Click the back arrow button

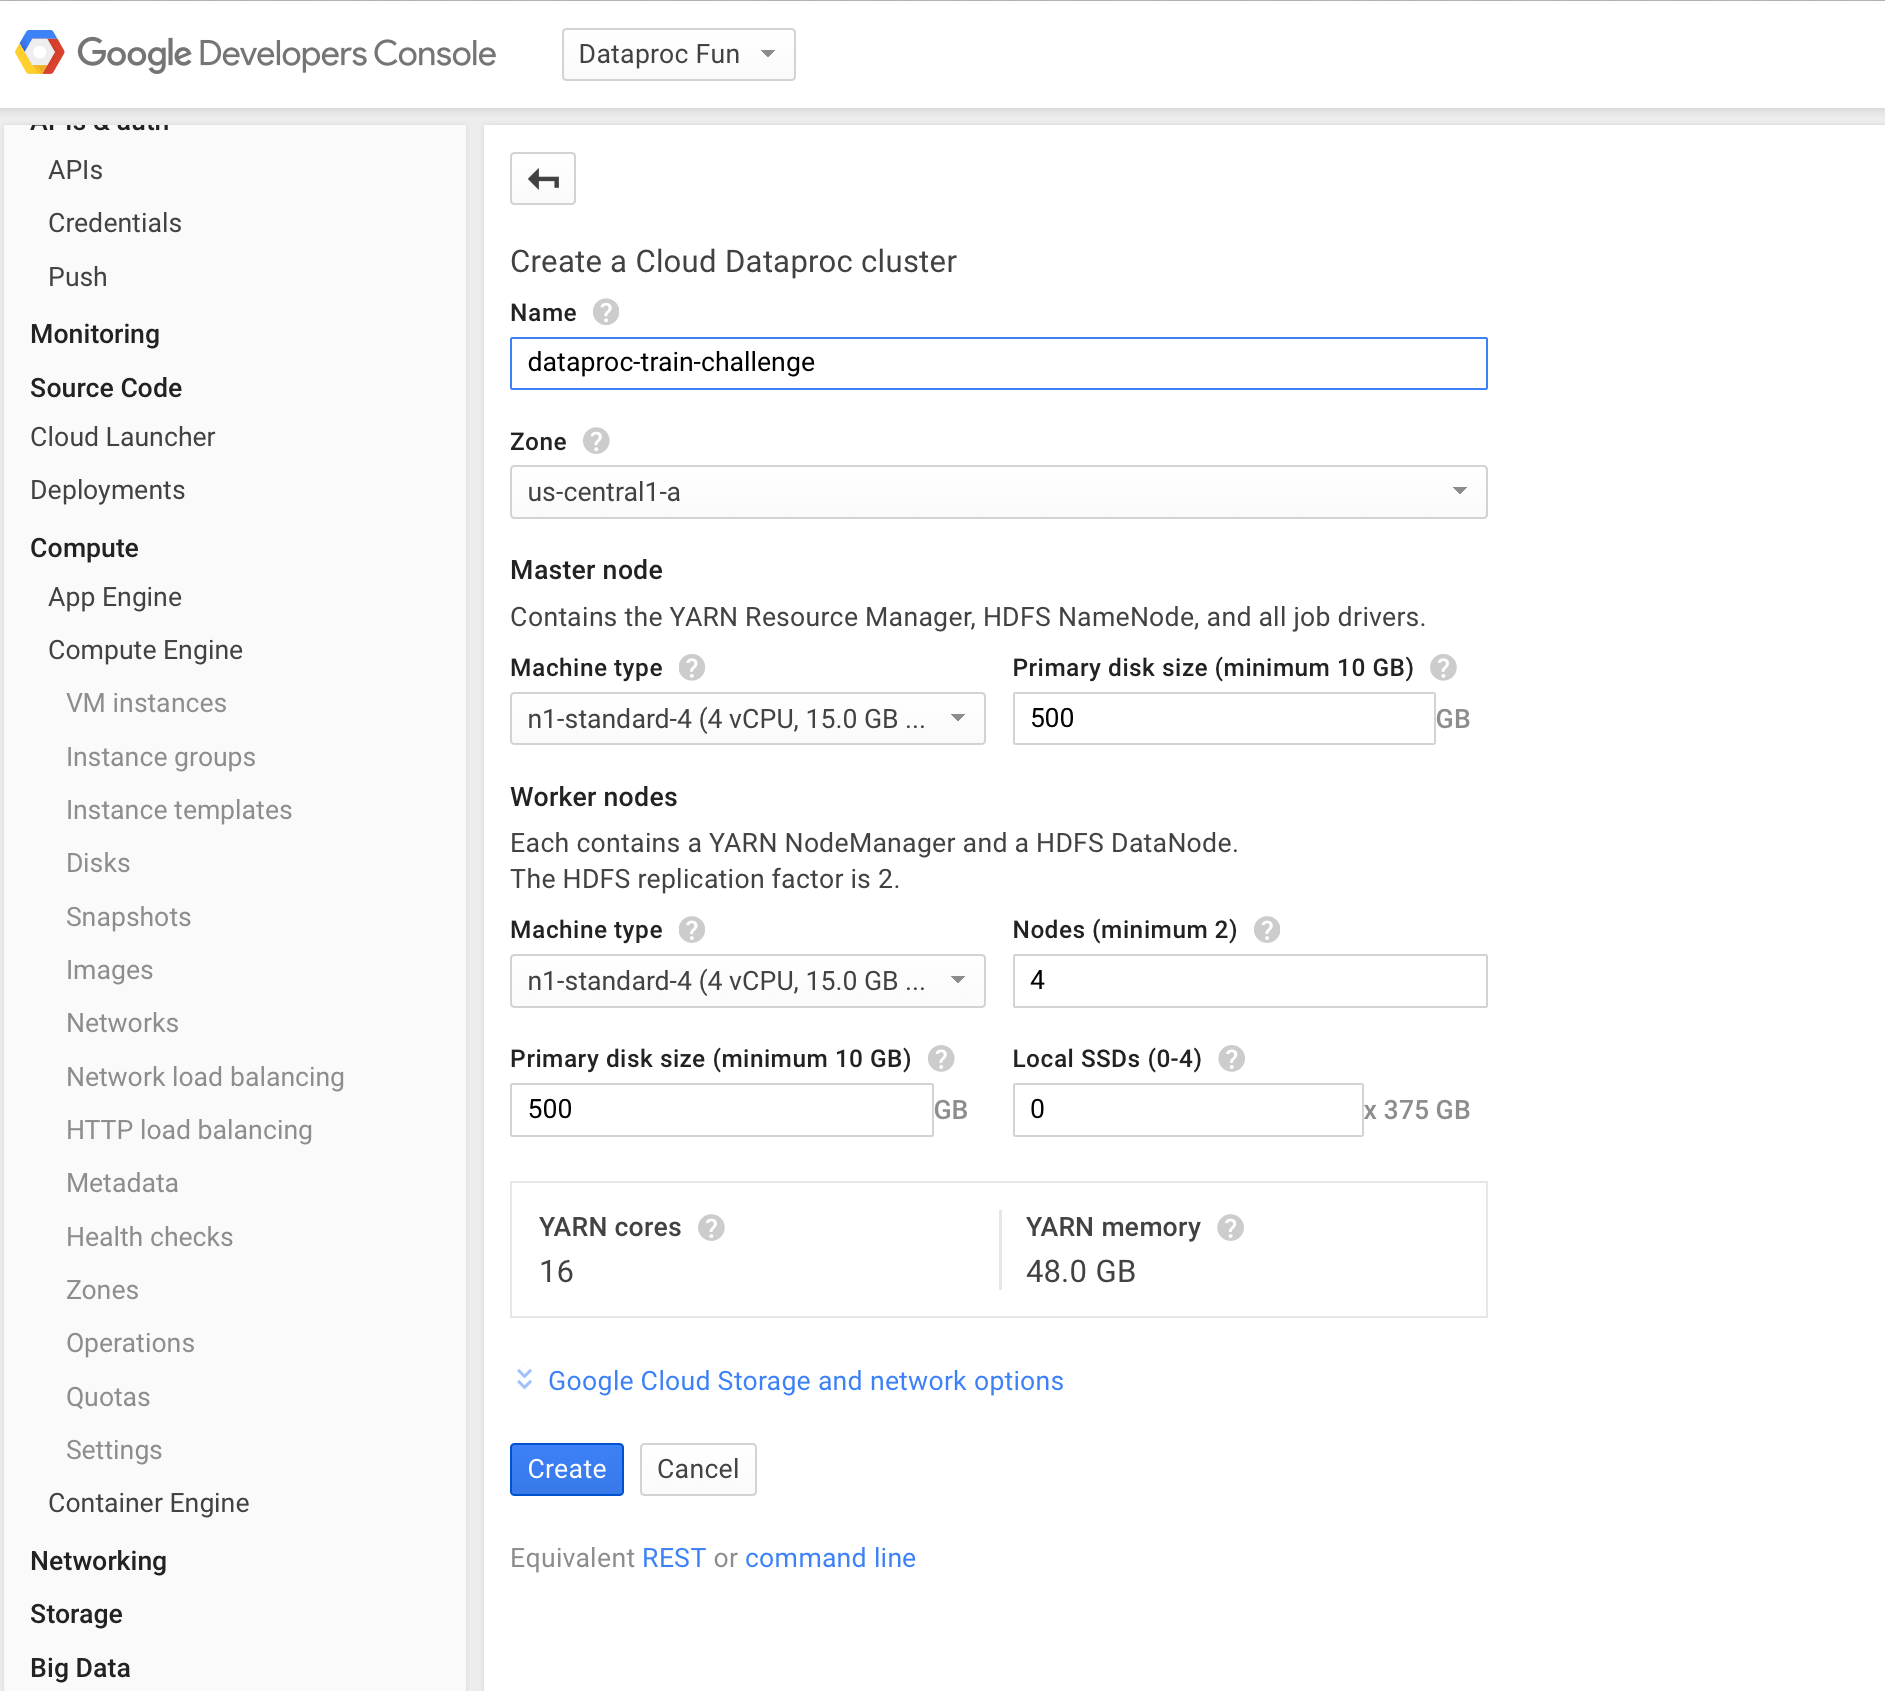(543, 179)
